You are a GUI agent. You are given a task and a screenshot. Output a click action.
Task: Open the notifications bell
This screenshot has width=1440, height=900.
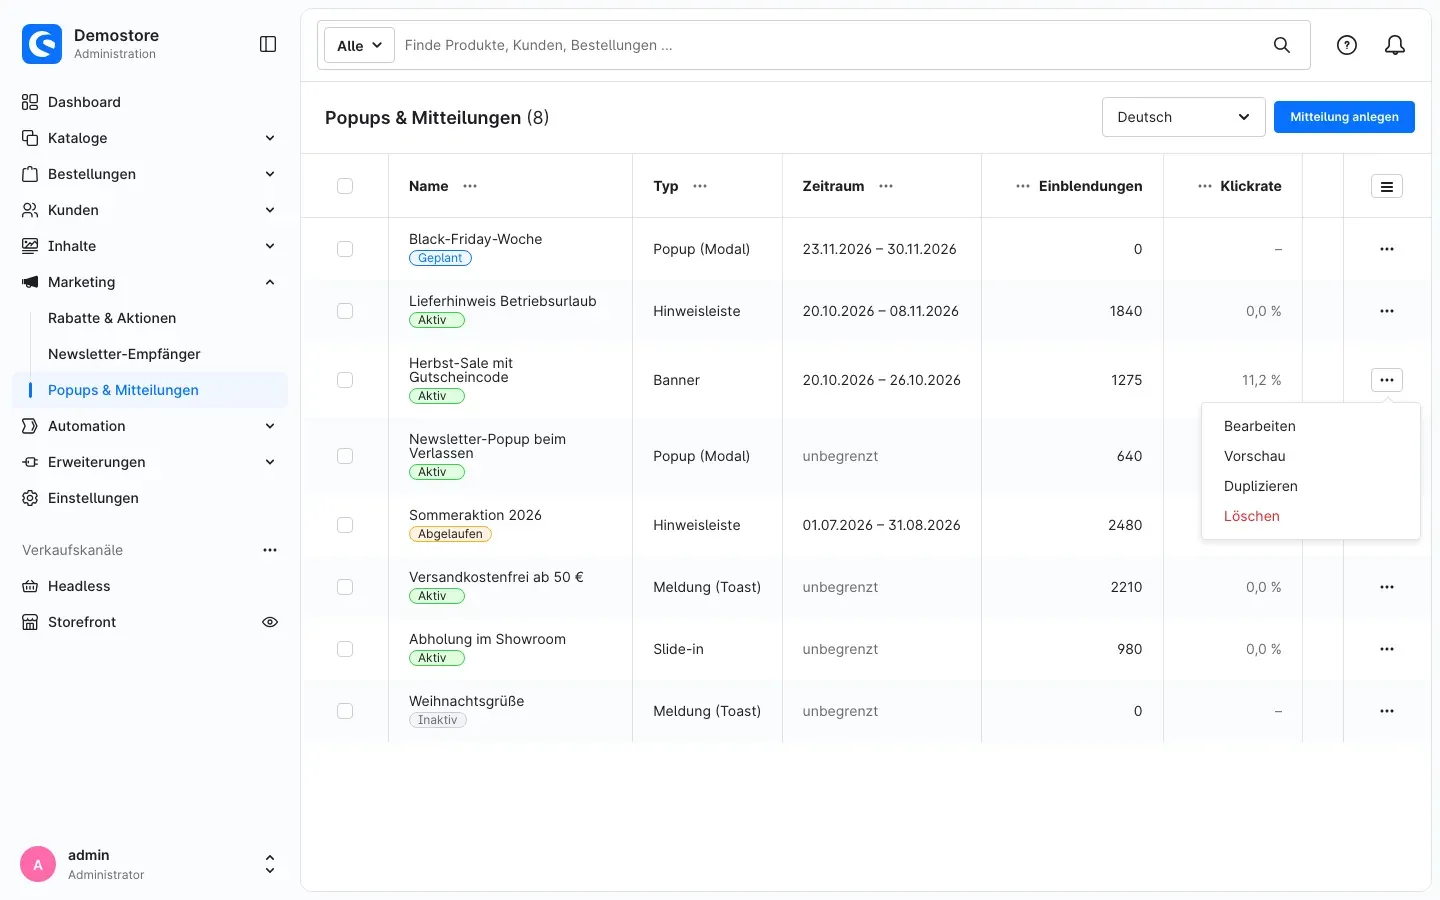click(1395, 45)
